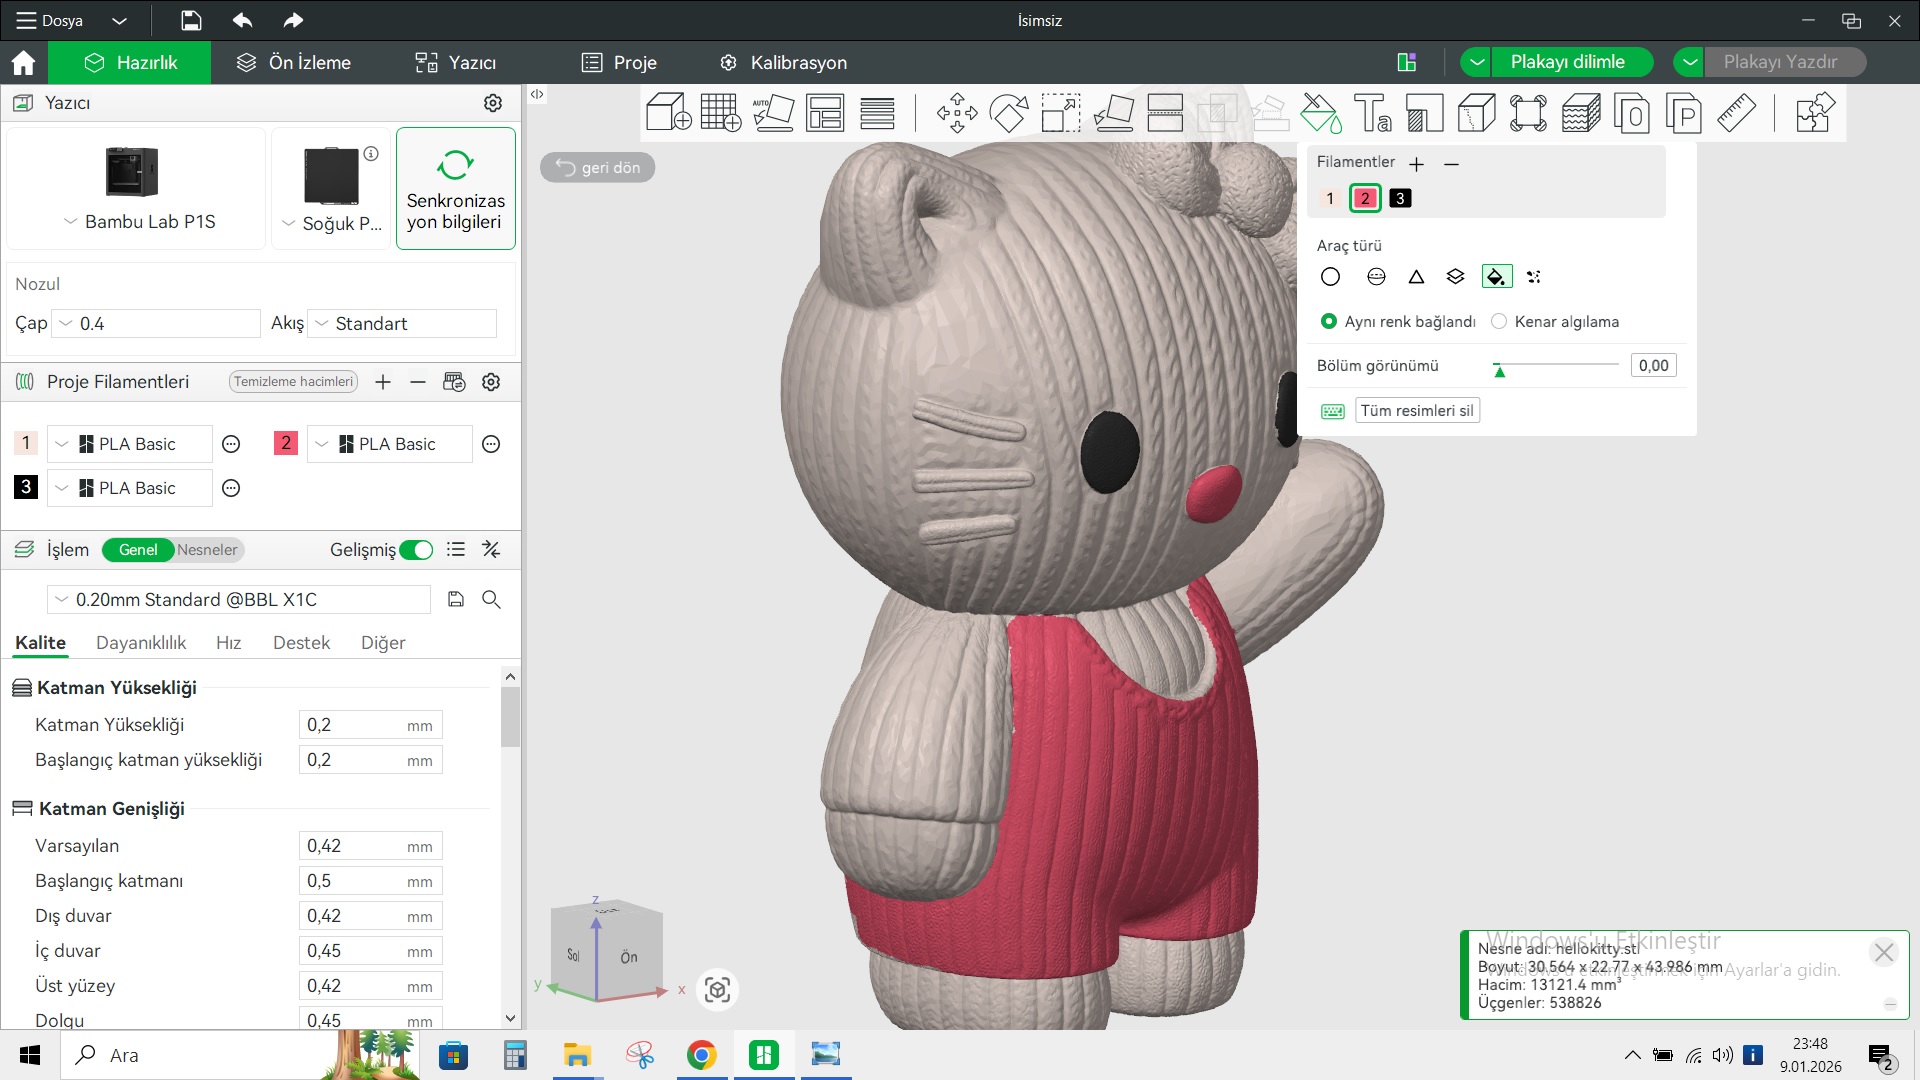Image resolution: width=1920 pixels, height=1080 pixels.
Task: Select the Measure ruler tool
Action: tap(1736, 112)
